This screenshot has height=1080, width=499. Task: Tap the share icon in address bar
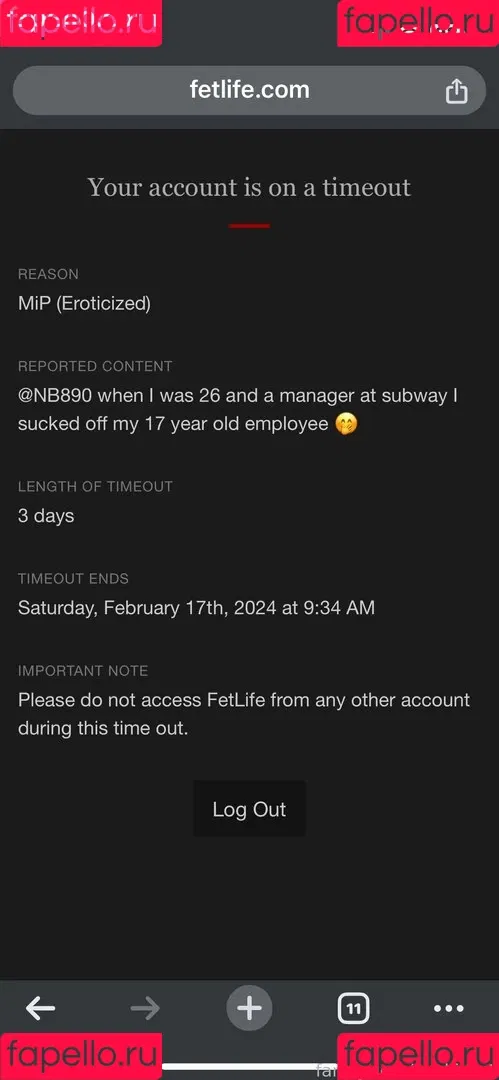(x=456, y=91)
